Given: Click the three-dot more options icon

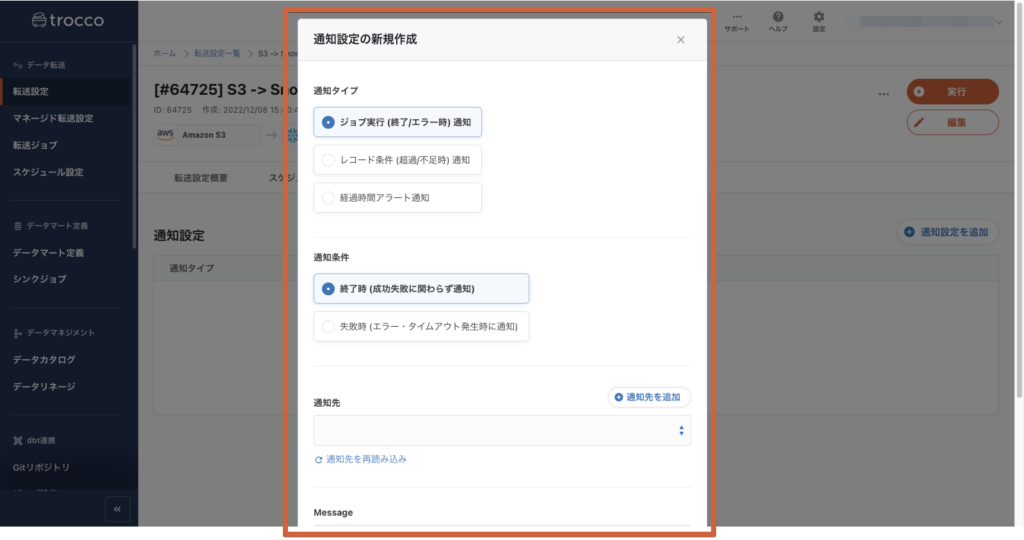Looking at the screenshot, I should coord(883,94).
